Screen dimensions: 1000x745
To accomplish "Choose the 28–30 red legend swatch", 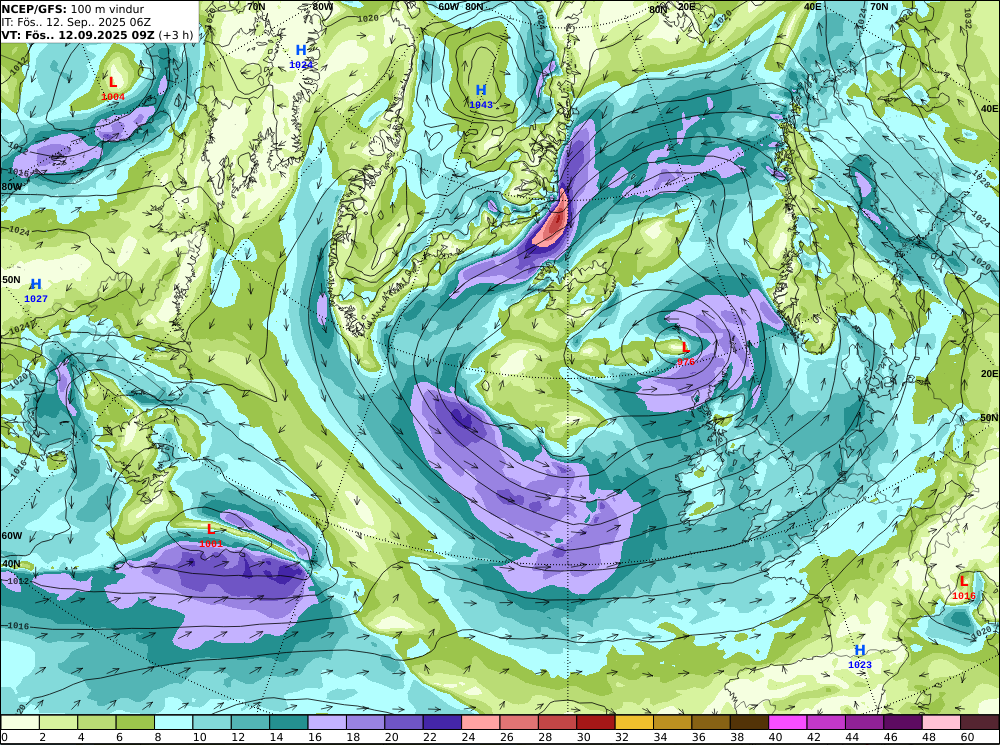I will click(557, 722).
